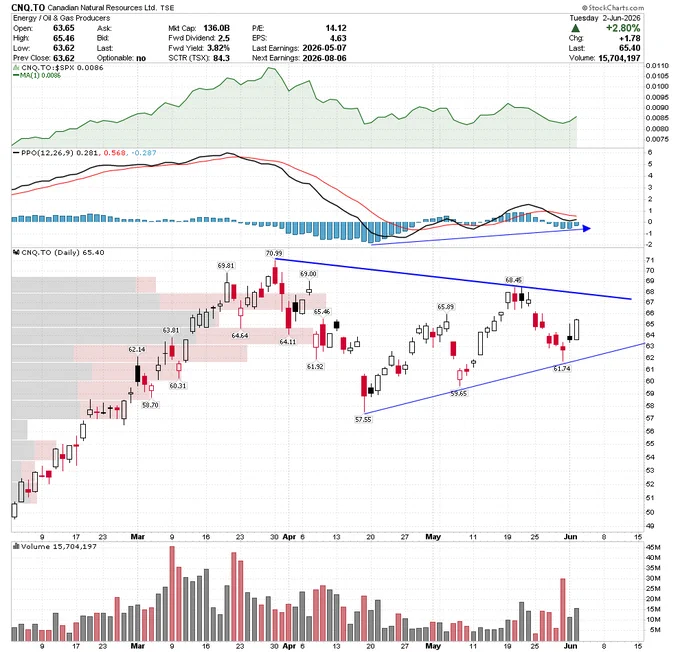Open the StockCharts.com copyright link
The width and height of the screenshot is (680, 652).
pos(613,7)
